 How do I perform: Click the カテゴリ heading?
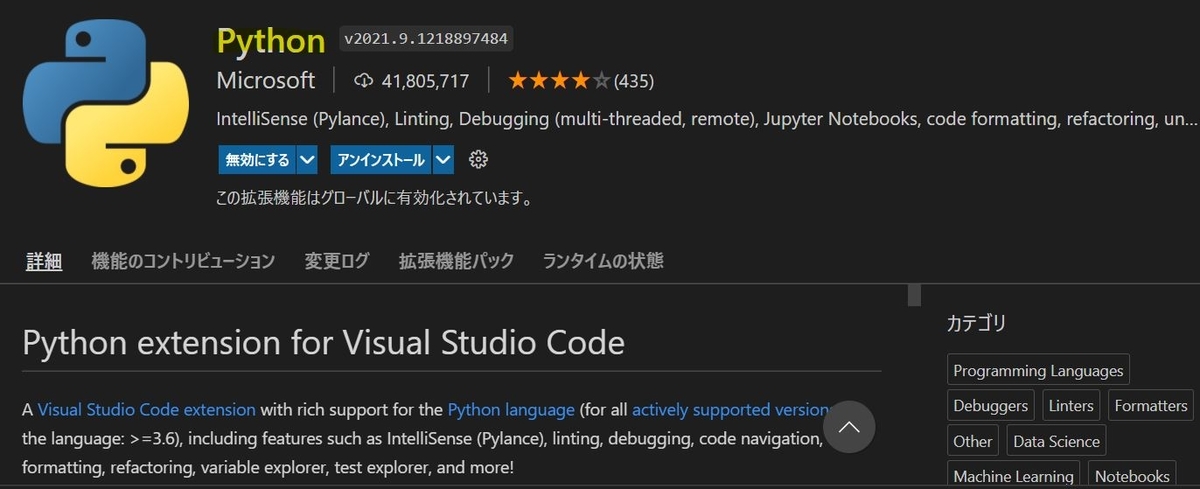click(x=976, y=323)
